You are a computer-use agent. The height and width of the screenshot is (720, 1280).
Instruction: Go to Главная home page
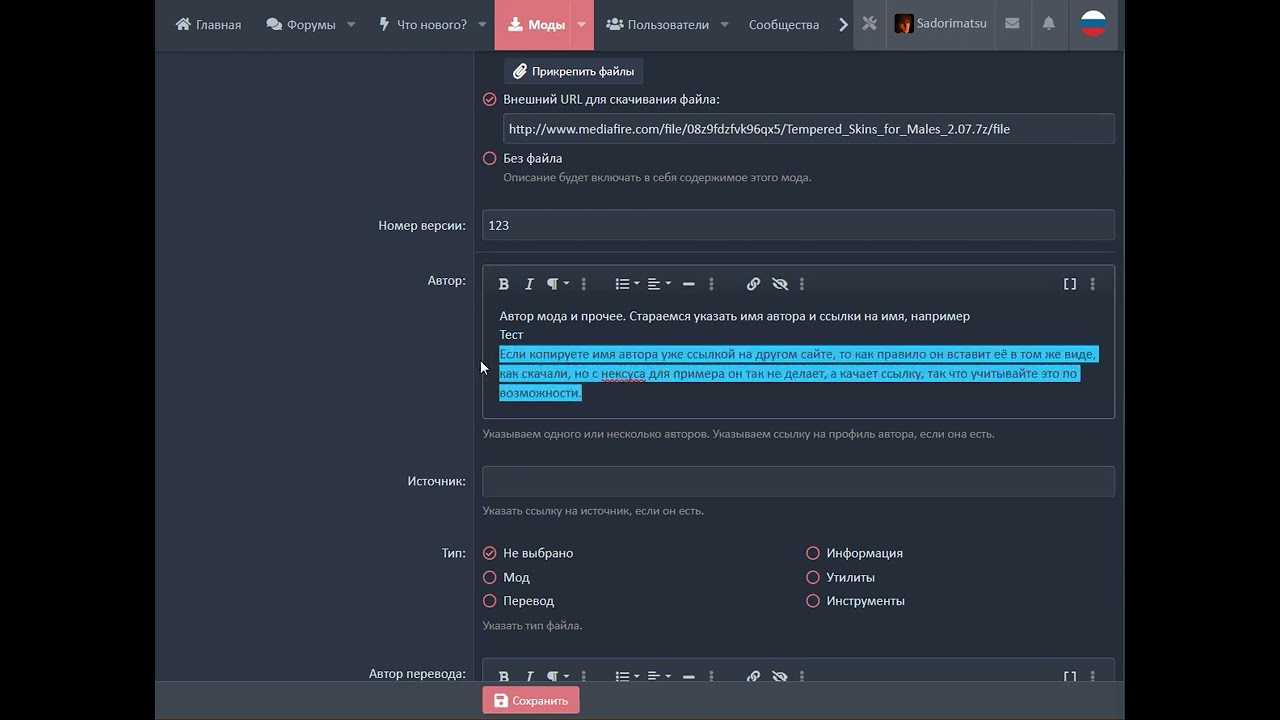208,24
